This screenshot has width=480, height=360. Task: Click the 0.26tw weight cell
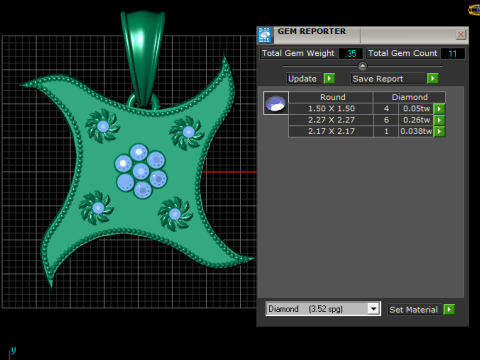click(x=416, y=120)
